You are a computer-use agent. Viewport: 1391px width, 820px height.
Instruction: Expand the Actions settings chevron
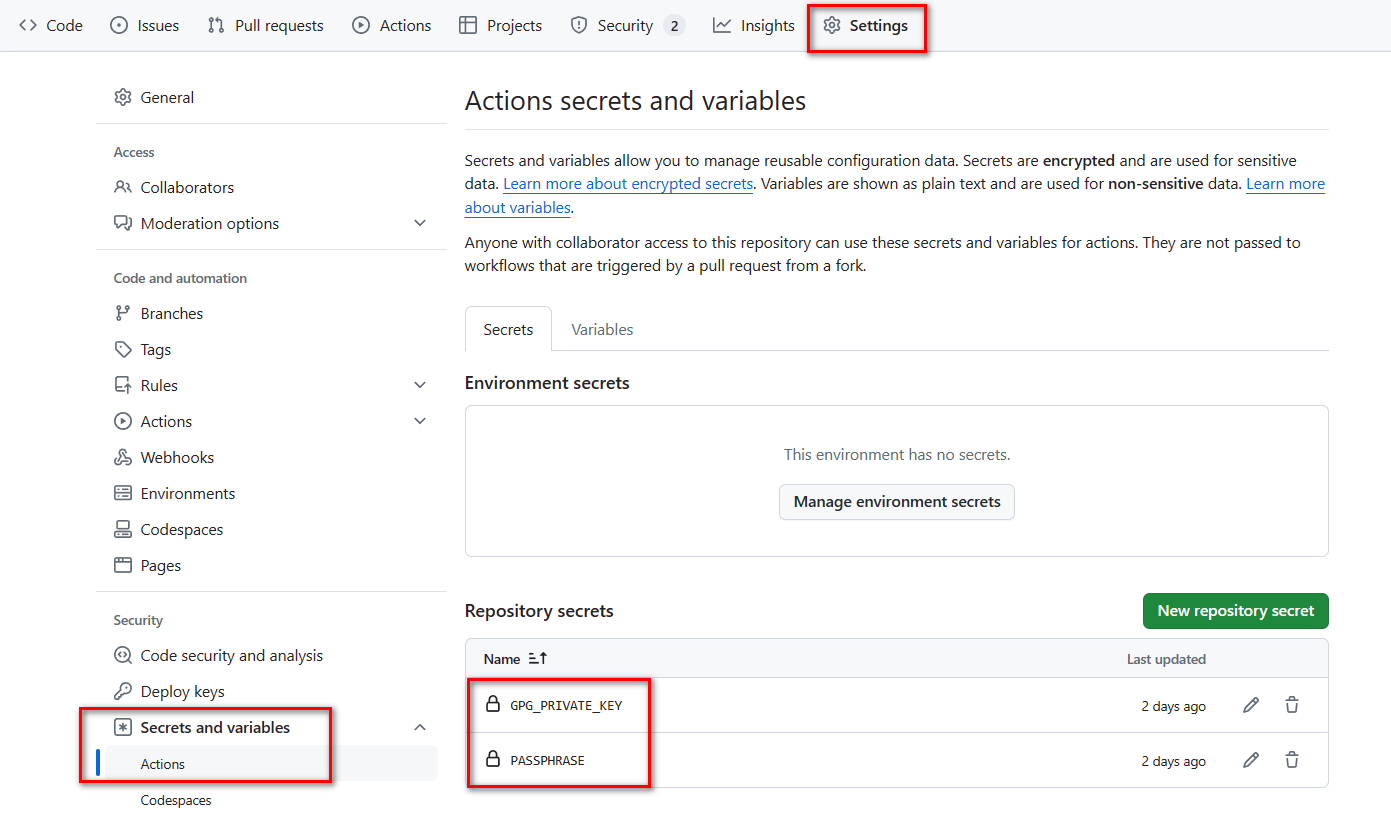coord(420,421)
